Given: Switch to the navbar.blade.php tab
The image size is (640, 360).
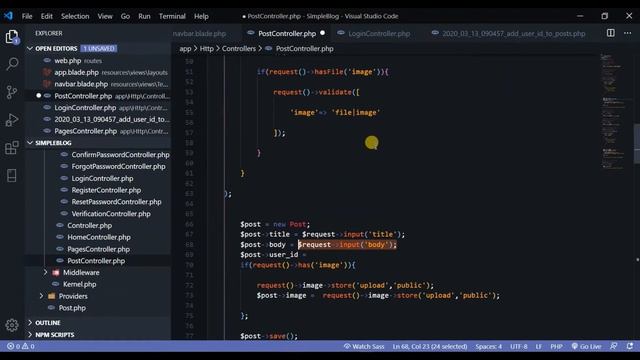Looking at the screenshot, I should pyautogui.click(x=199, y=33).
